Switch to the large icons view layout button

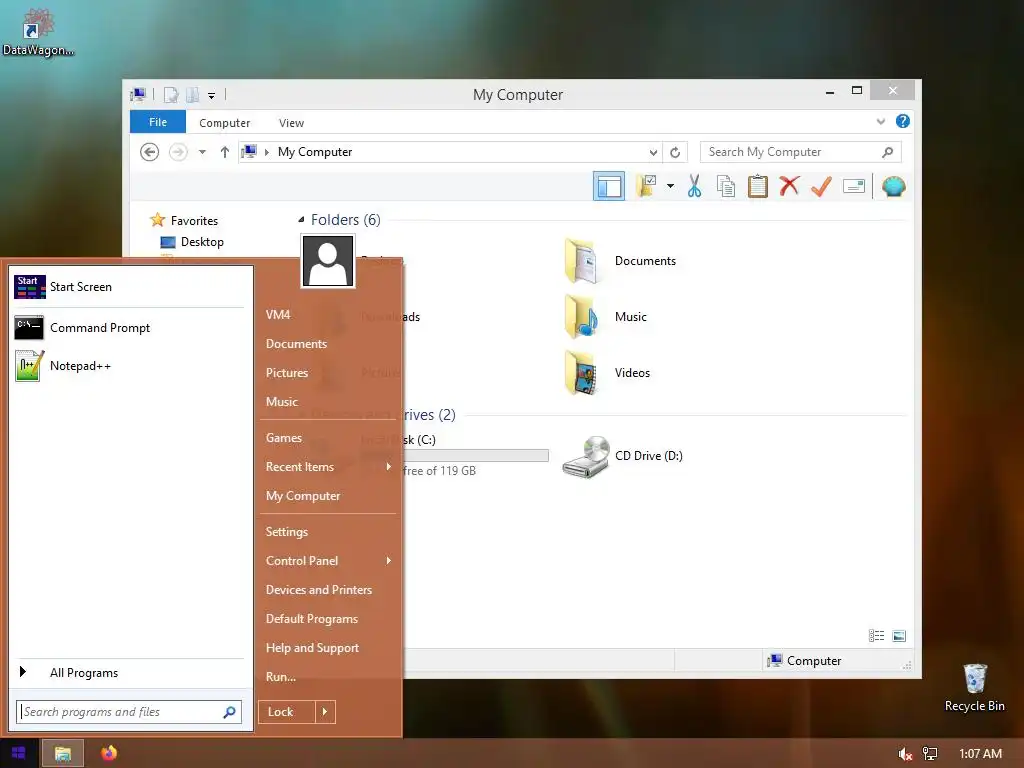pos(899,636)
